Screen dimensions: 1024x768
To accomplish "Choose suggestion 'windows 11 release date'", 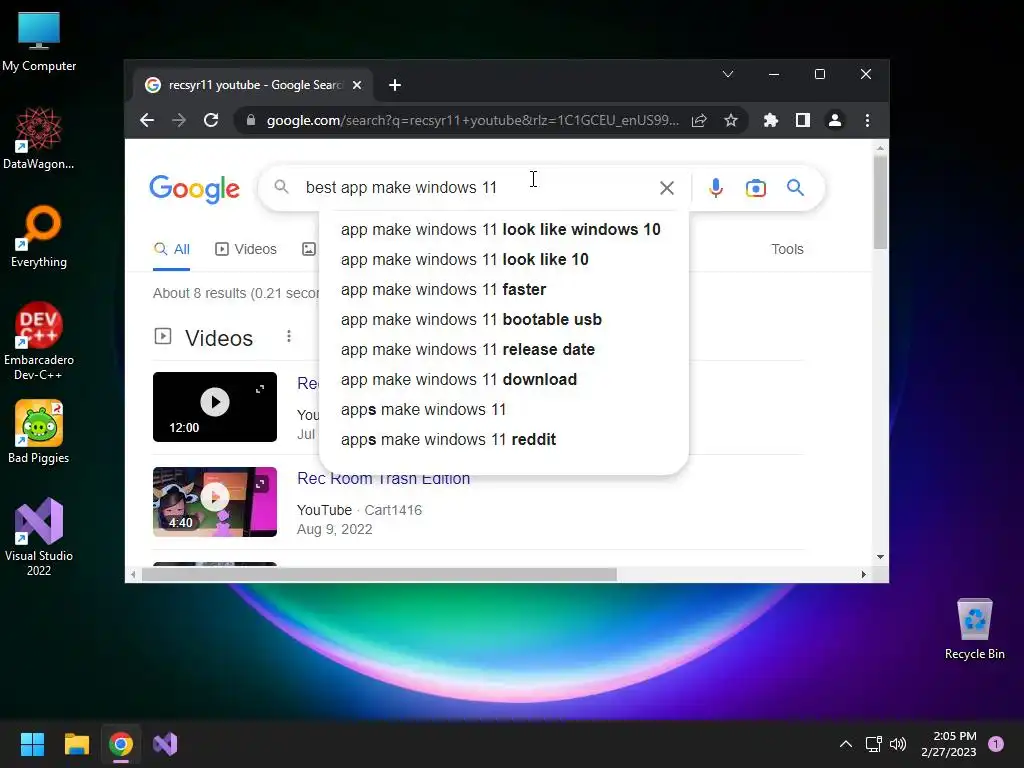I will tap(468, 349).
